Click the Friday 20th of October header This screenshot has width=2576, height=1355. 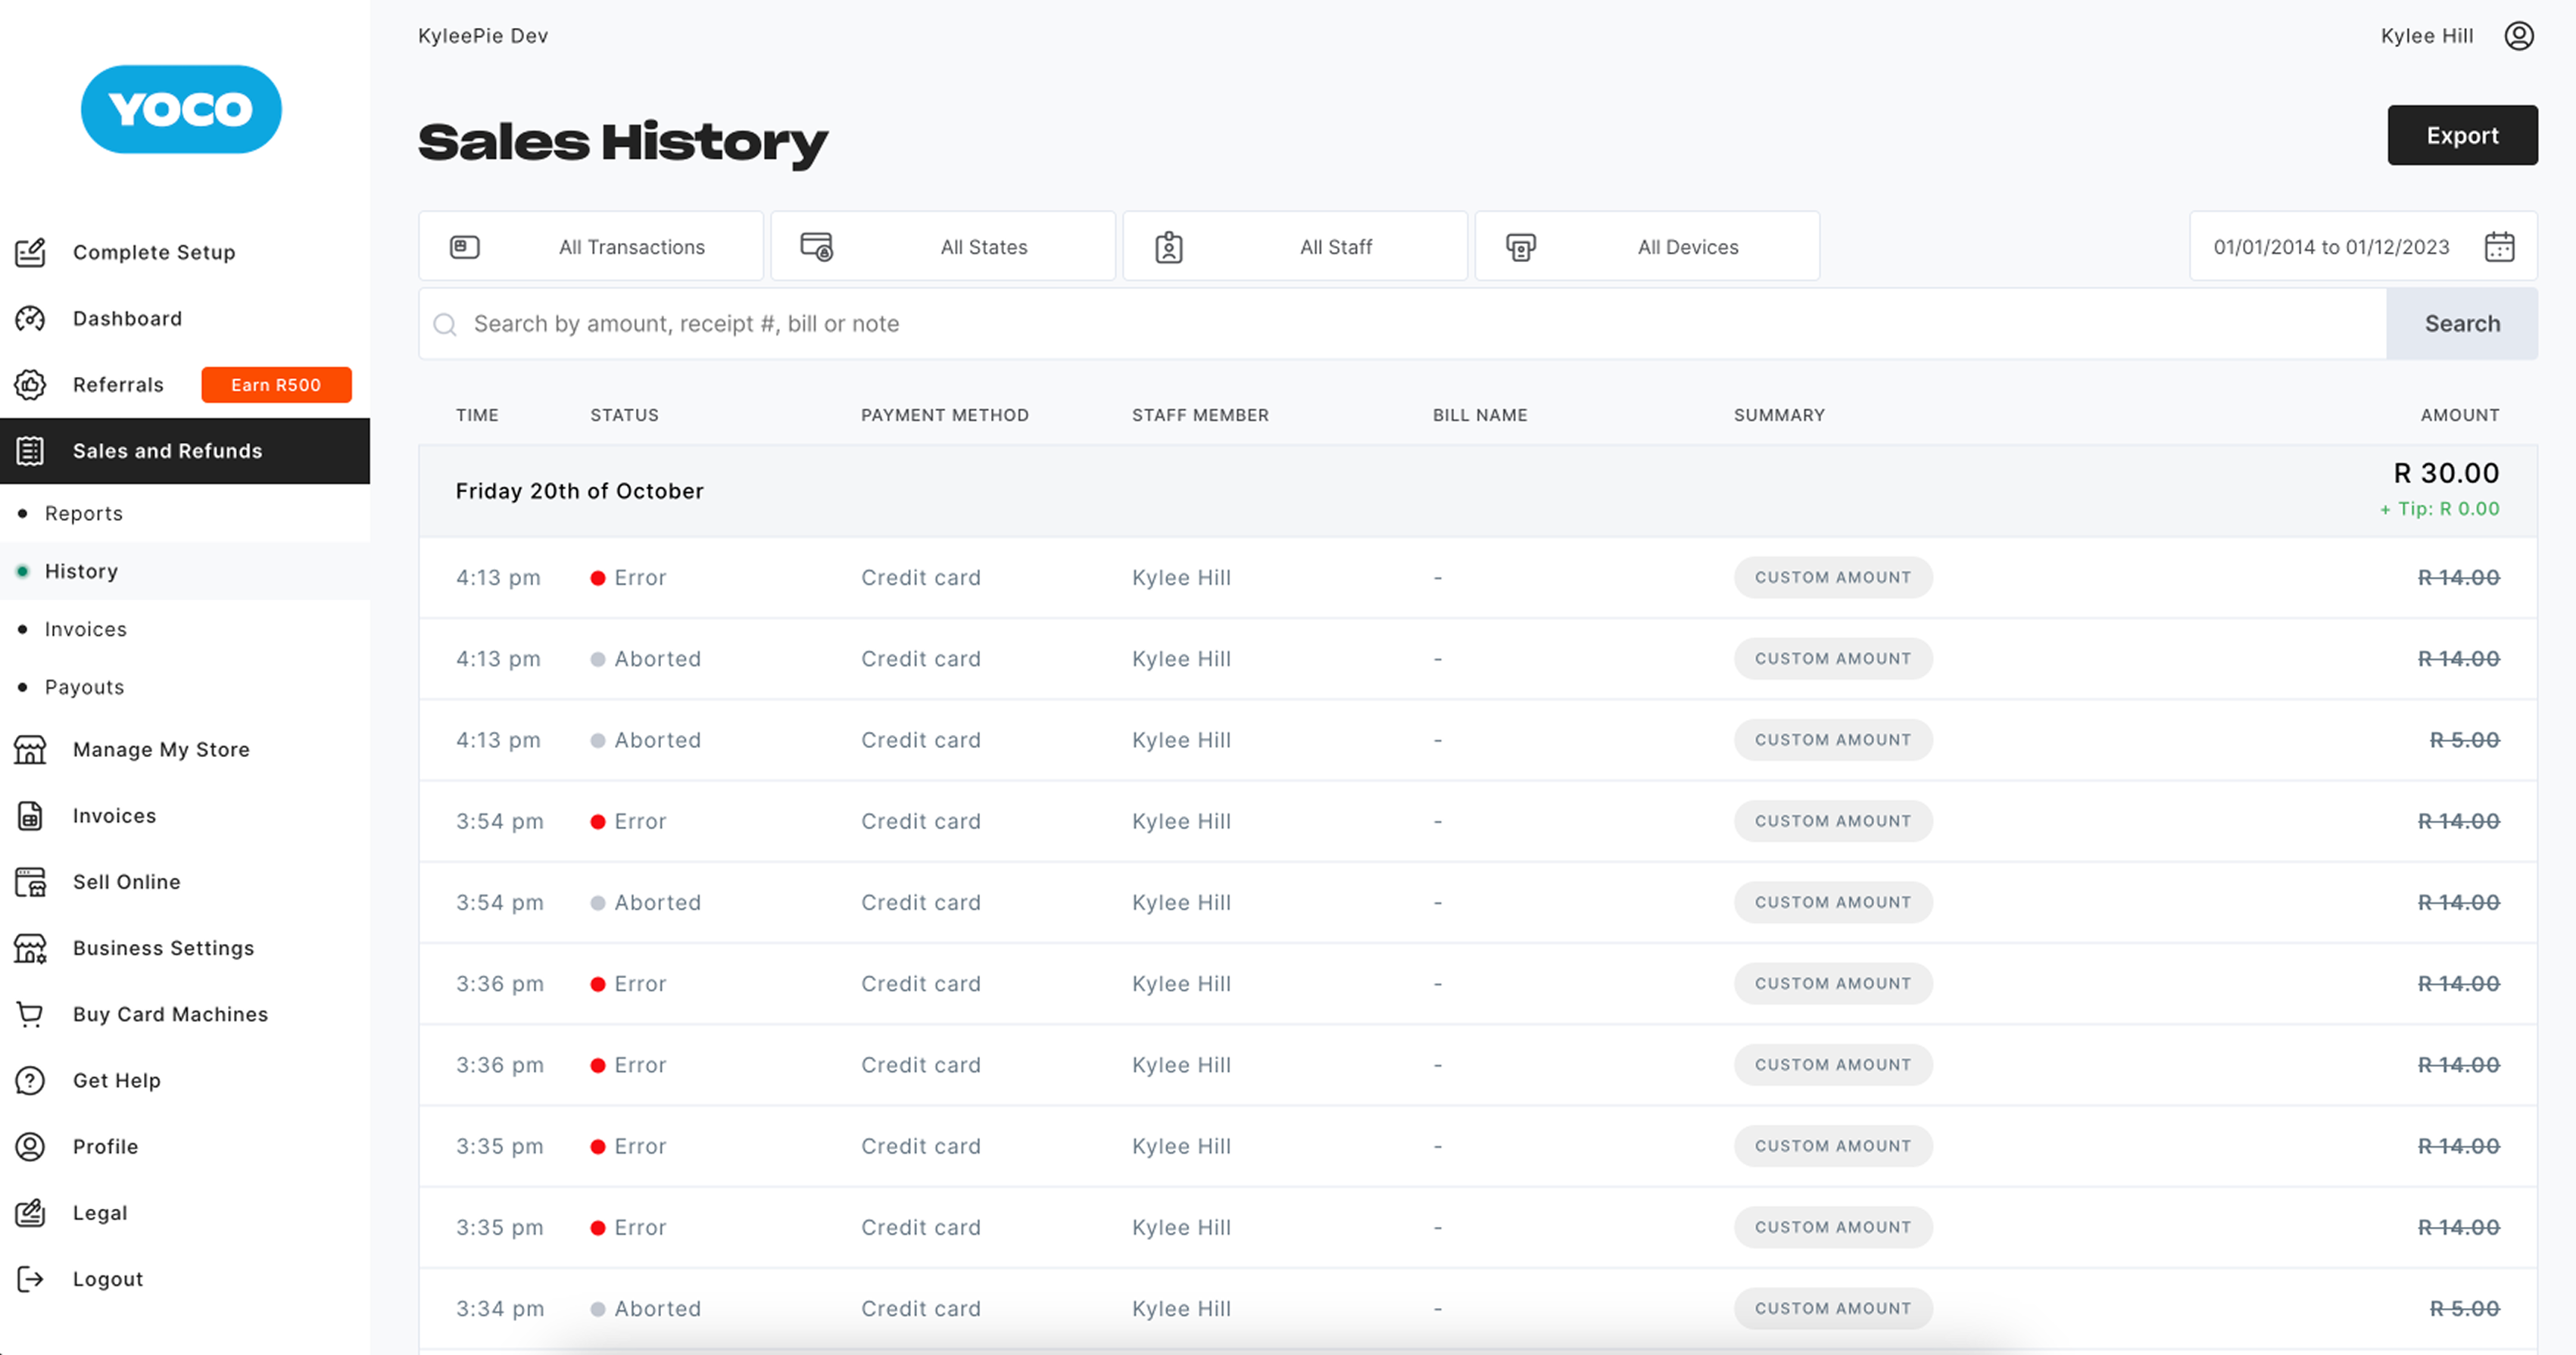click(580, 491)
